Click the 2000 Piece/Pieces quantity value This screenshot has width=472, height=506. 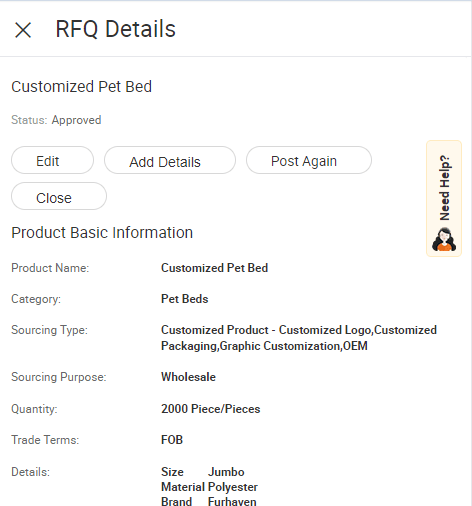pyautogui.click(x=211, y=409)
